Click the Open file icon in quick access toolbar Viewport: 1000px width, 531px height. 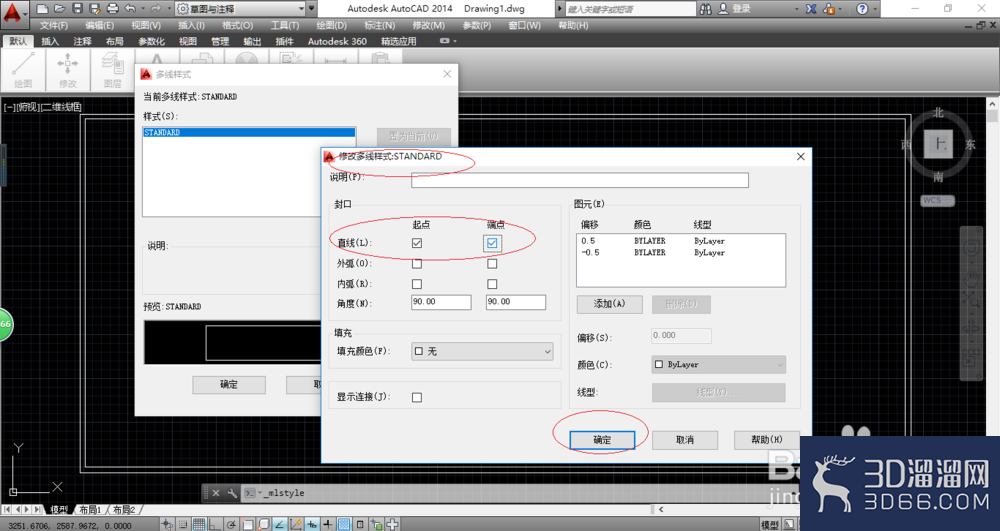pyautogui.click(x=59, y=9)
